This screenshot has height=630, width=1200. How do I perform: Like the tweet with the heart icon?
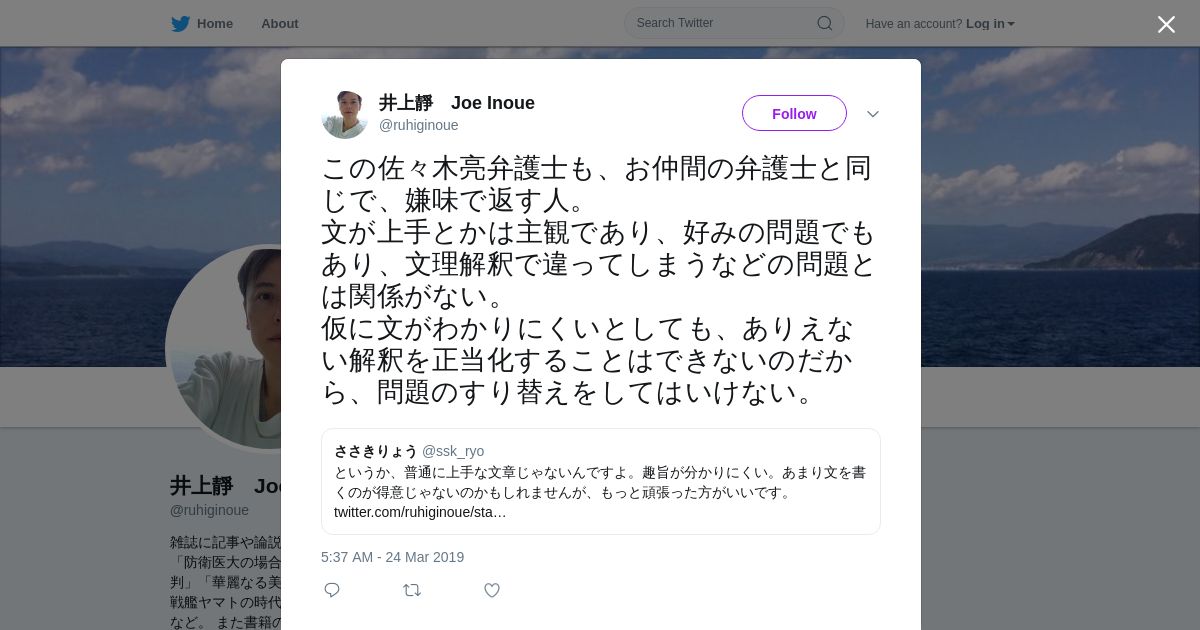point(492,590)
